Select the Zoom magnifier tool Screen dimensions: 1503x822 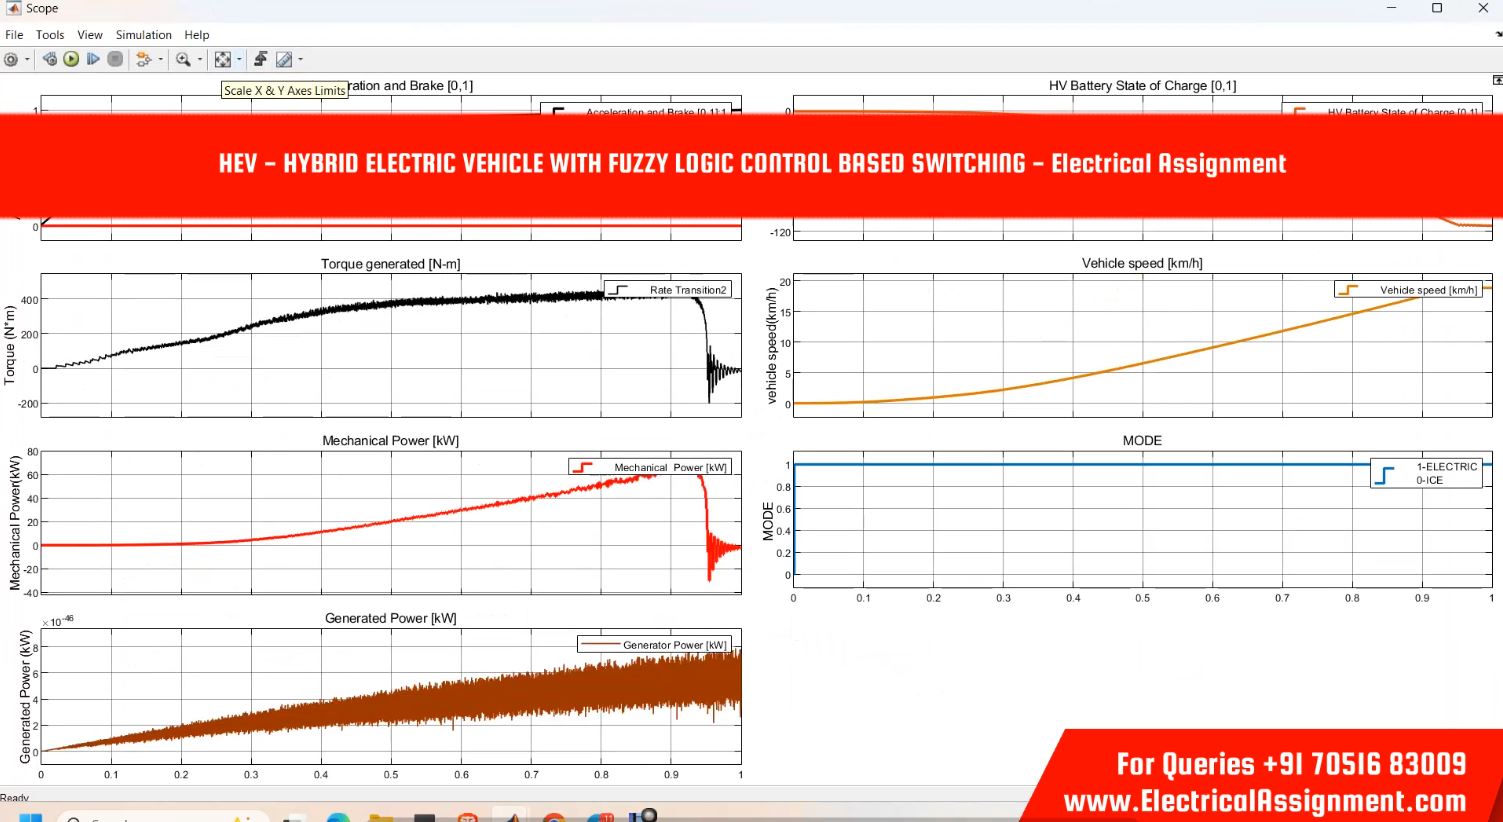pos(183,60)
